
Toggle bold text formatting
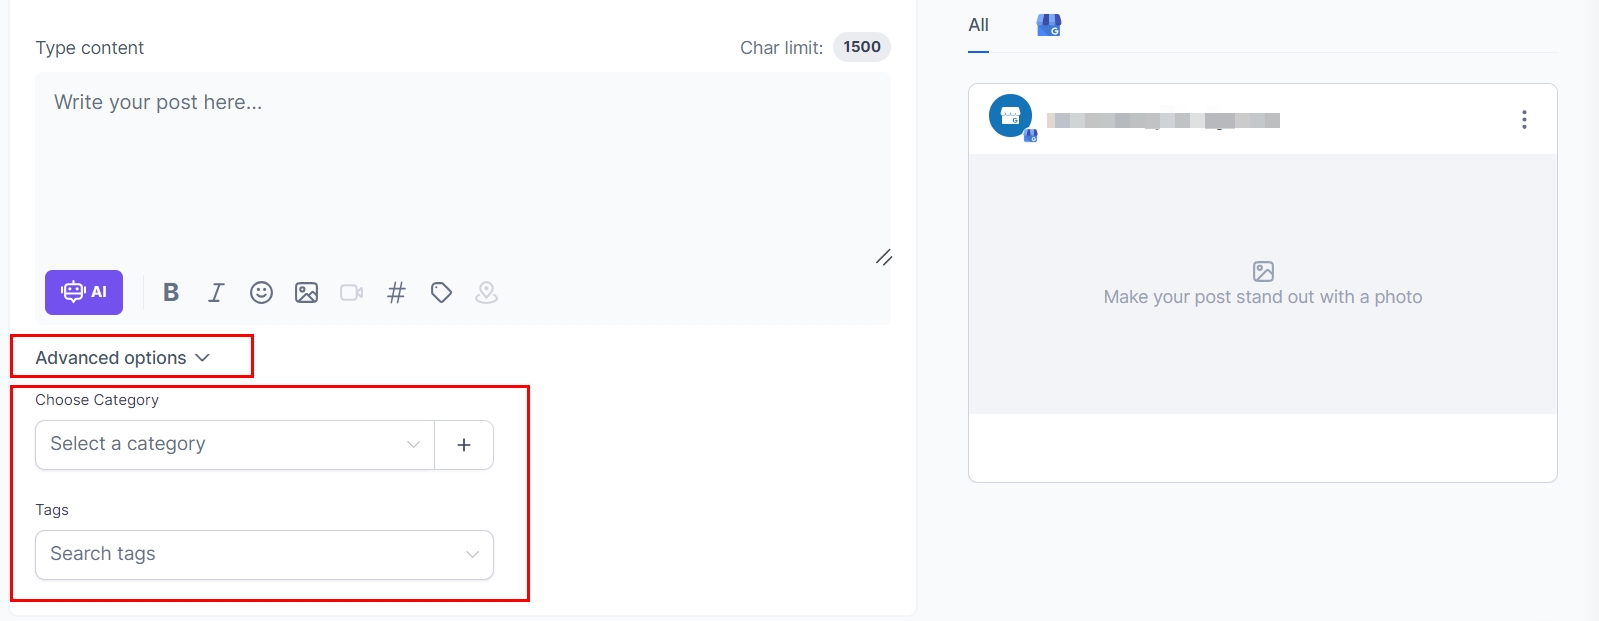[171, 292]
